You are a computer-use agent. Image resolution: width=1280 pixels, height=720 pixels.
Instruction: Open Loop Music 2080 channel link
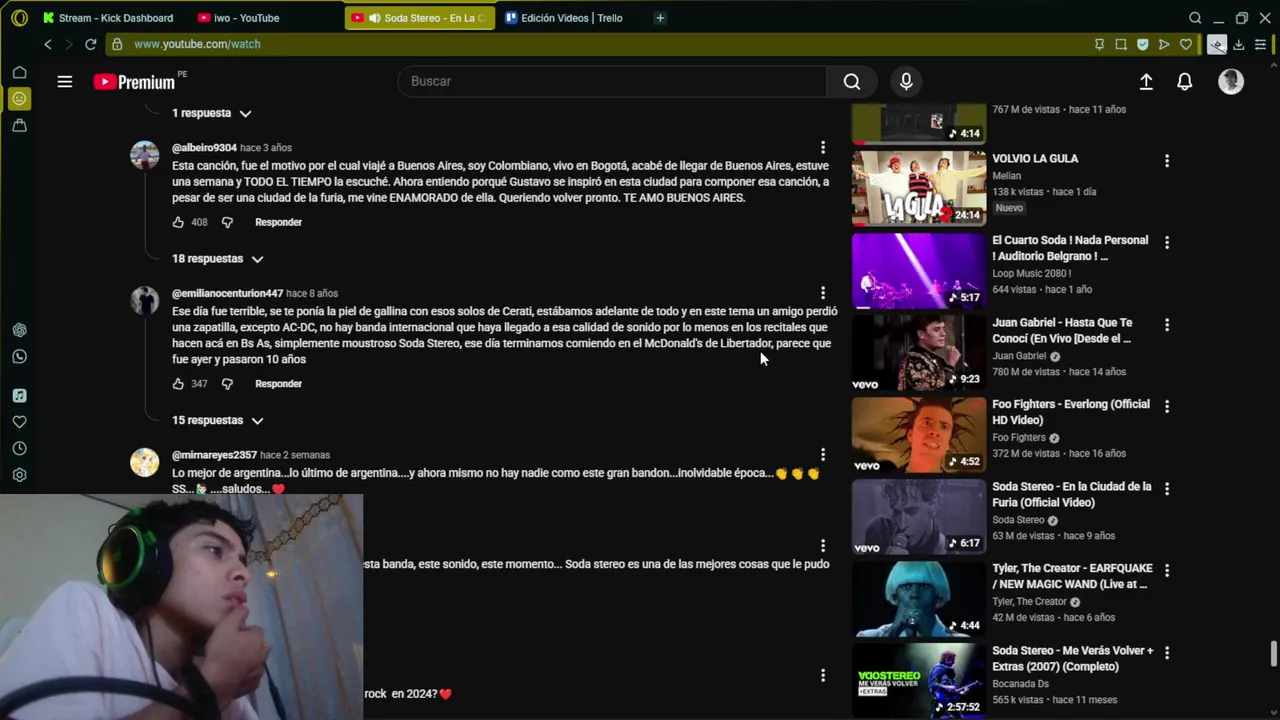click(1032, 274)
